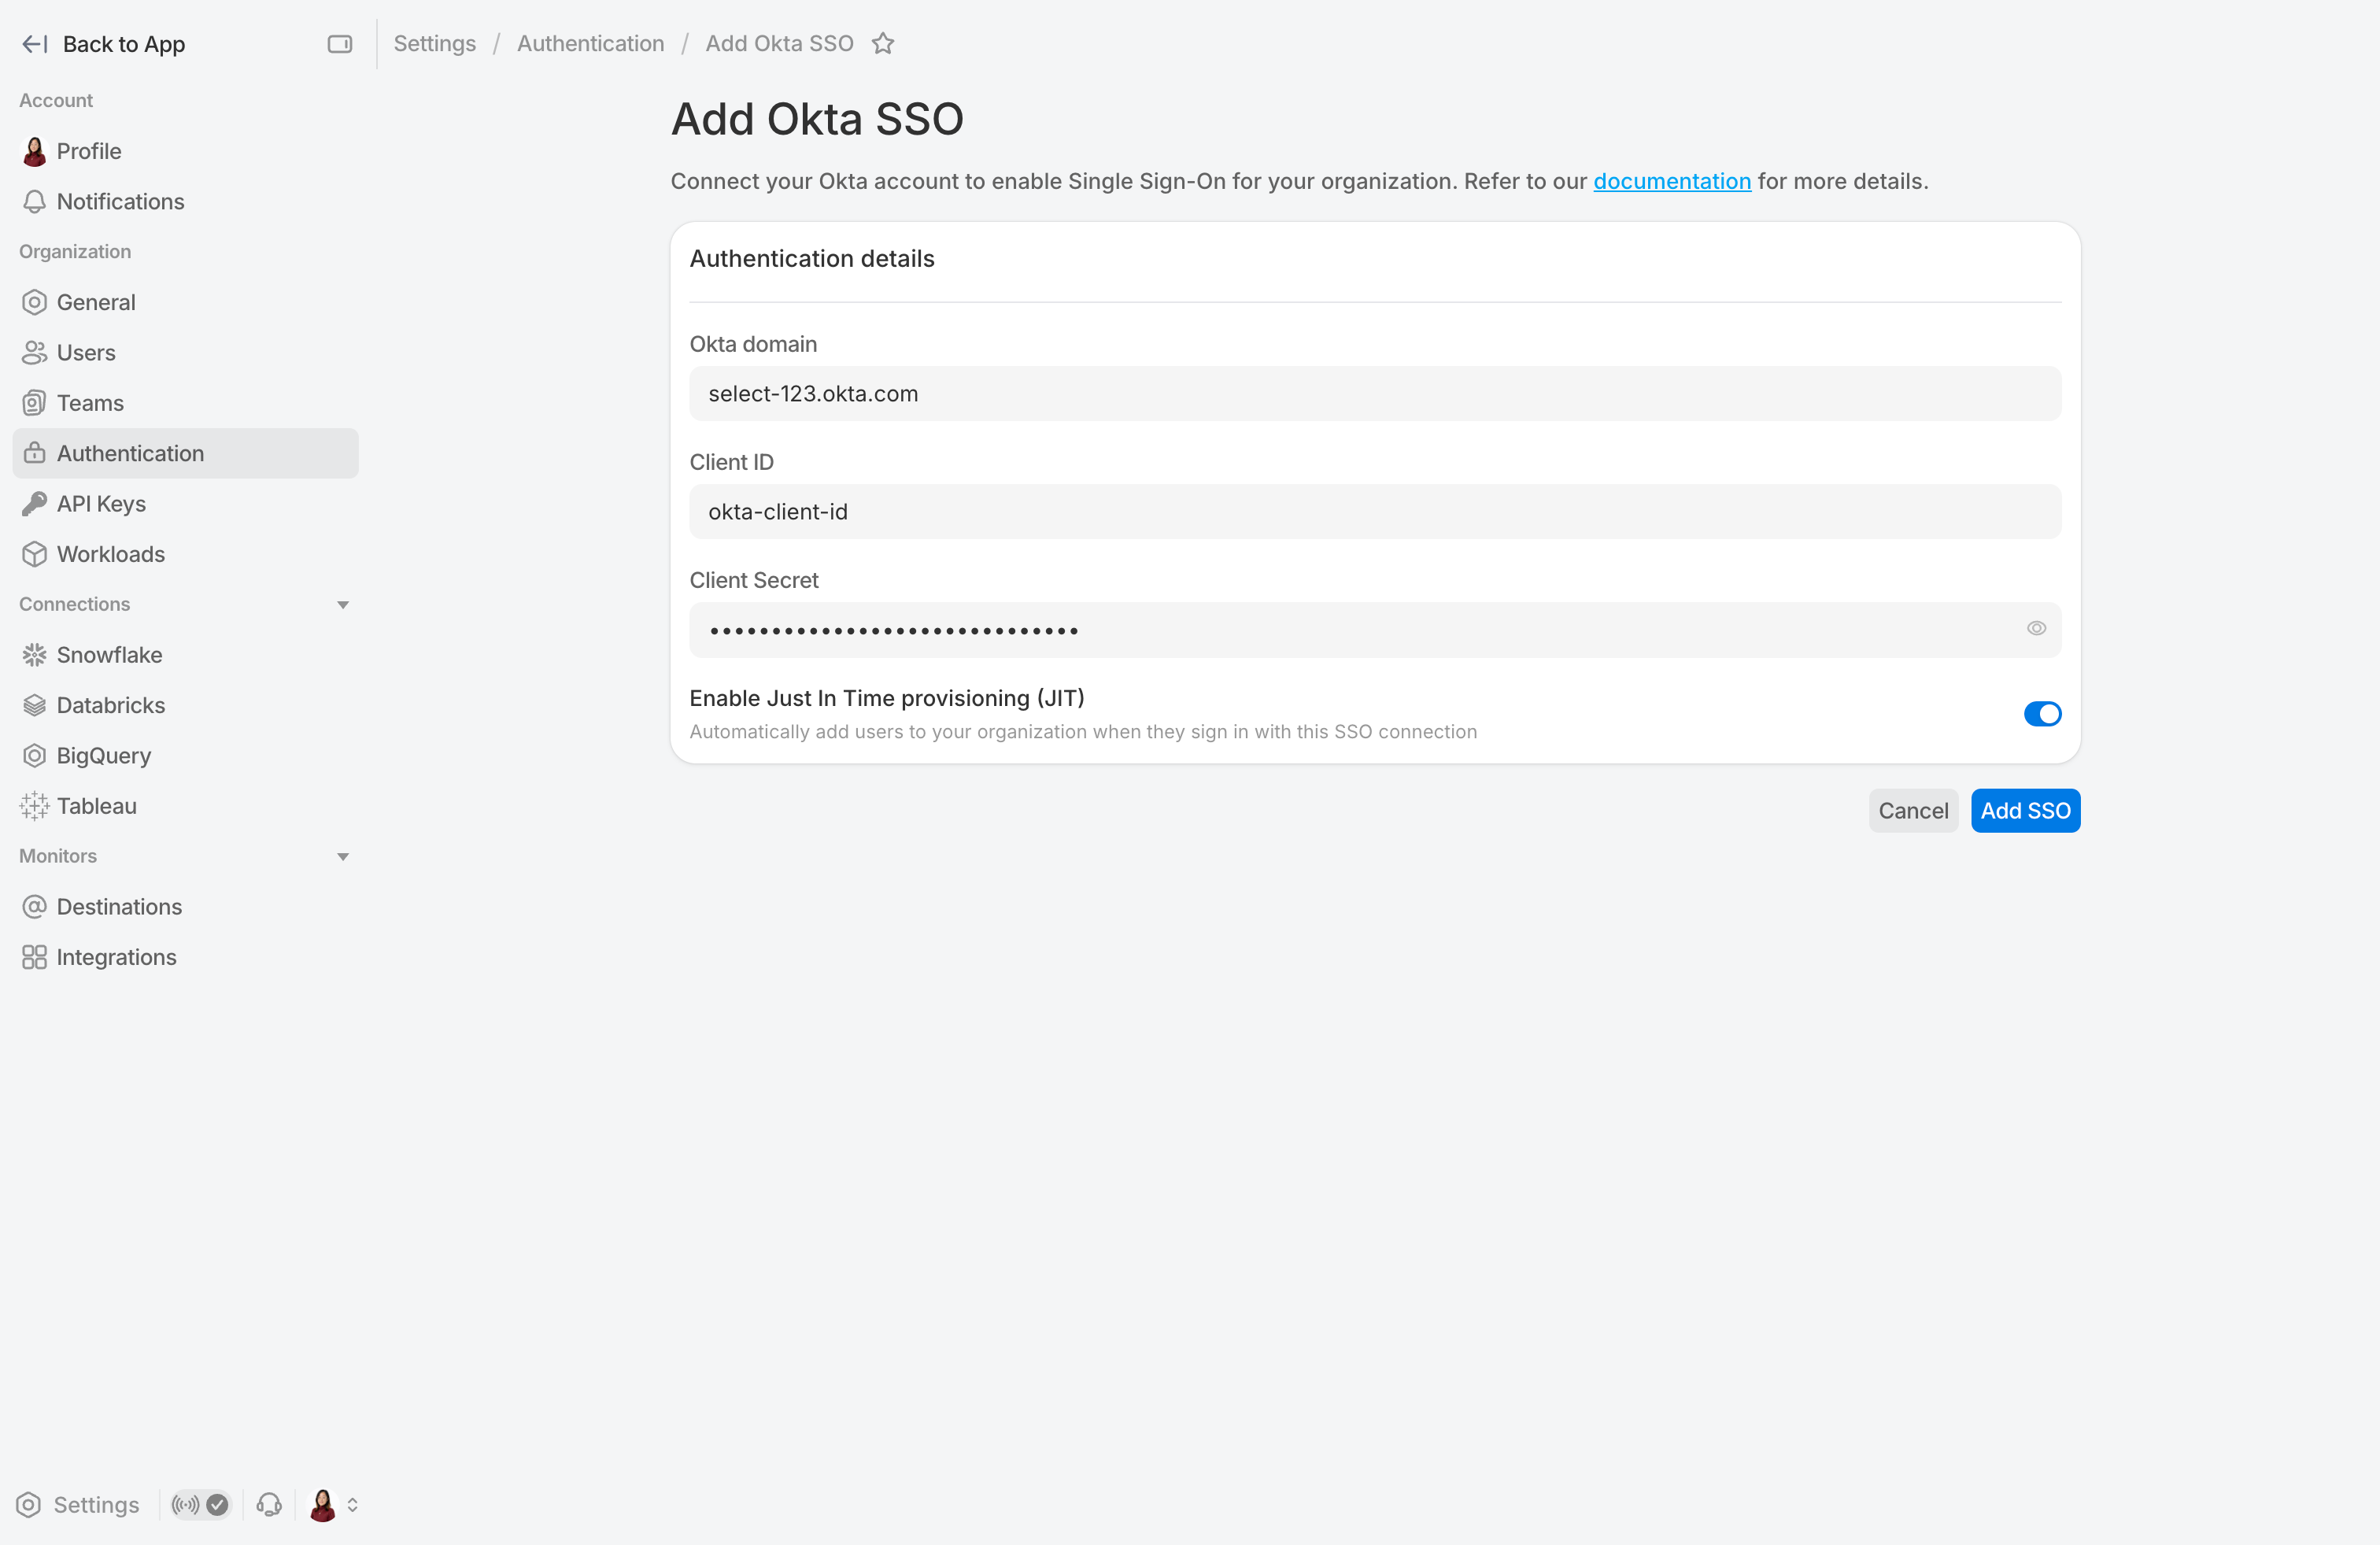Click the Profile avatar icon
The width and height of the screenshot is (2380, 1545).
pos(34,151)
